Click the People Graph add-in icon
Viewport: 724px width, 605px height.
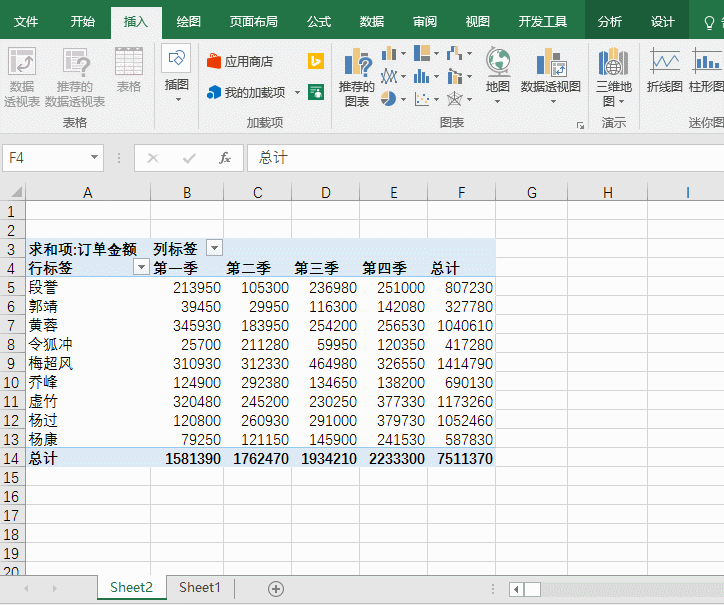tap(316, 92)
